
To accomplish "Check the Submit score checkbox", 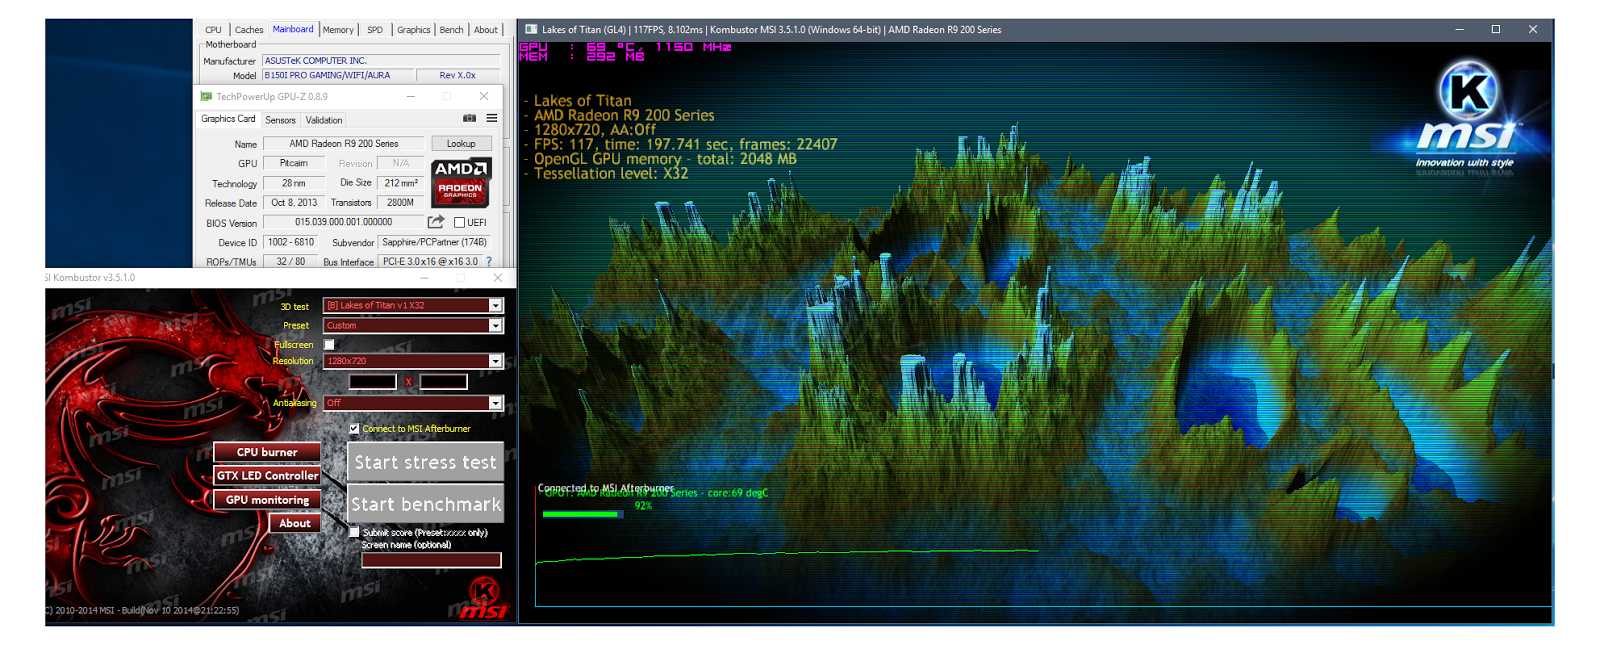I will 354,532.
